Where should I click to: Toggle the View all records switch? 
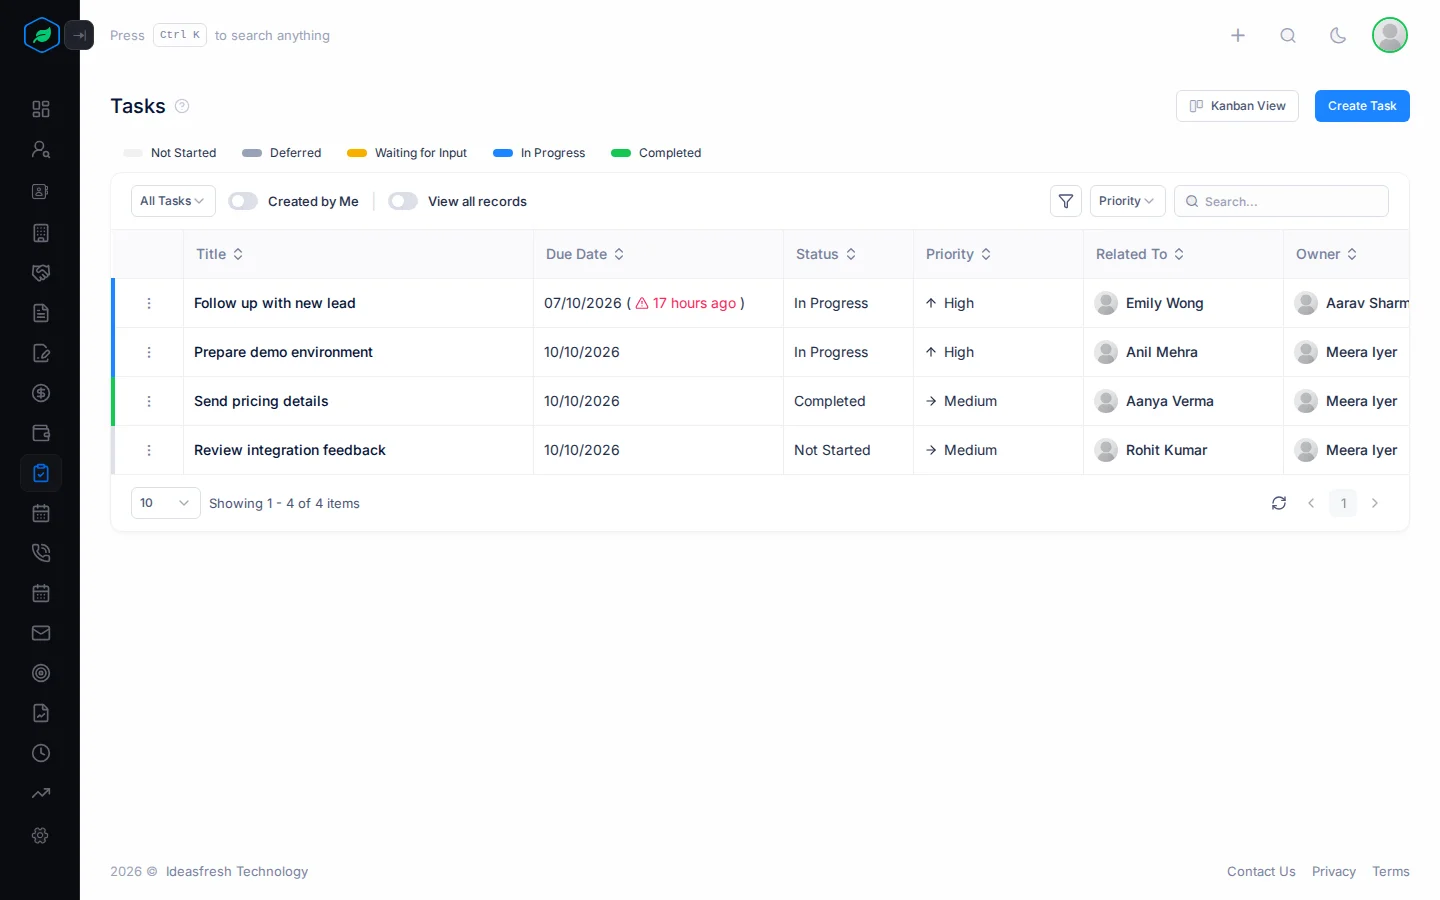(403, 201)
